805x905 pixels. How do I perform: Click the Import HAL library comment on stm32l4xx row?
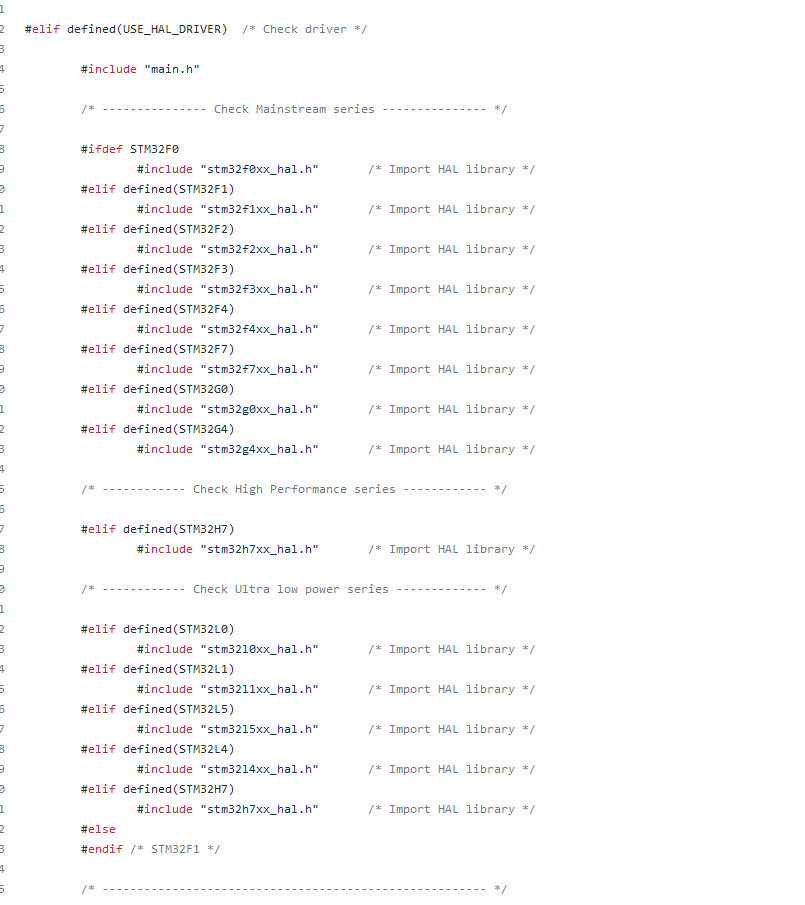click(x=451, y=769)
